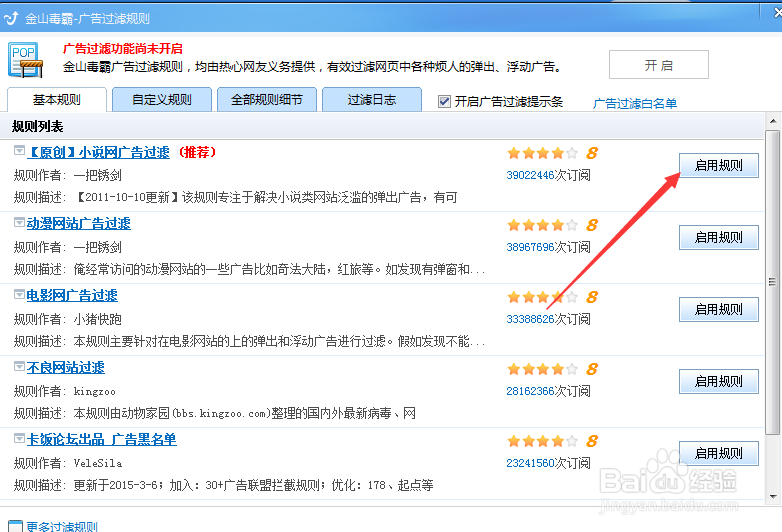
Task: Click star rating of 动漫网站广告过滤 rule
Action: tap(543, 225)
